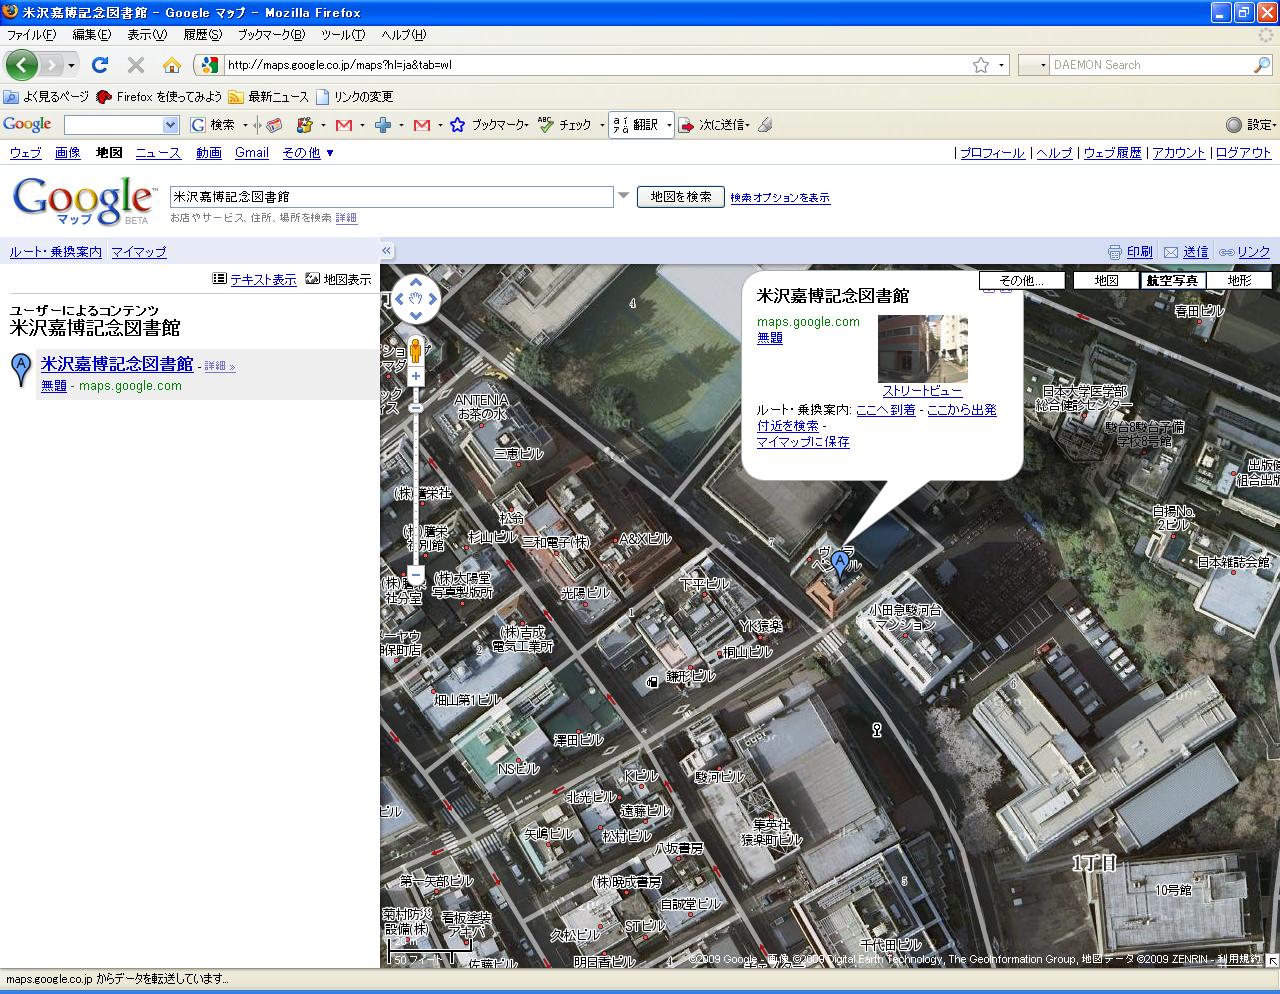Pan the map up with the arrow
This screenshot has width=1280, height=994.
416,283
